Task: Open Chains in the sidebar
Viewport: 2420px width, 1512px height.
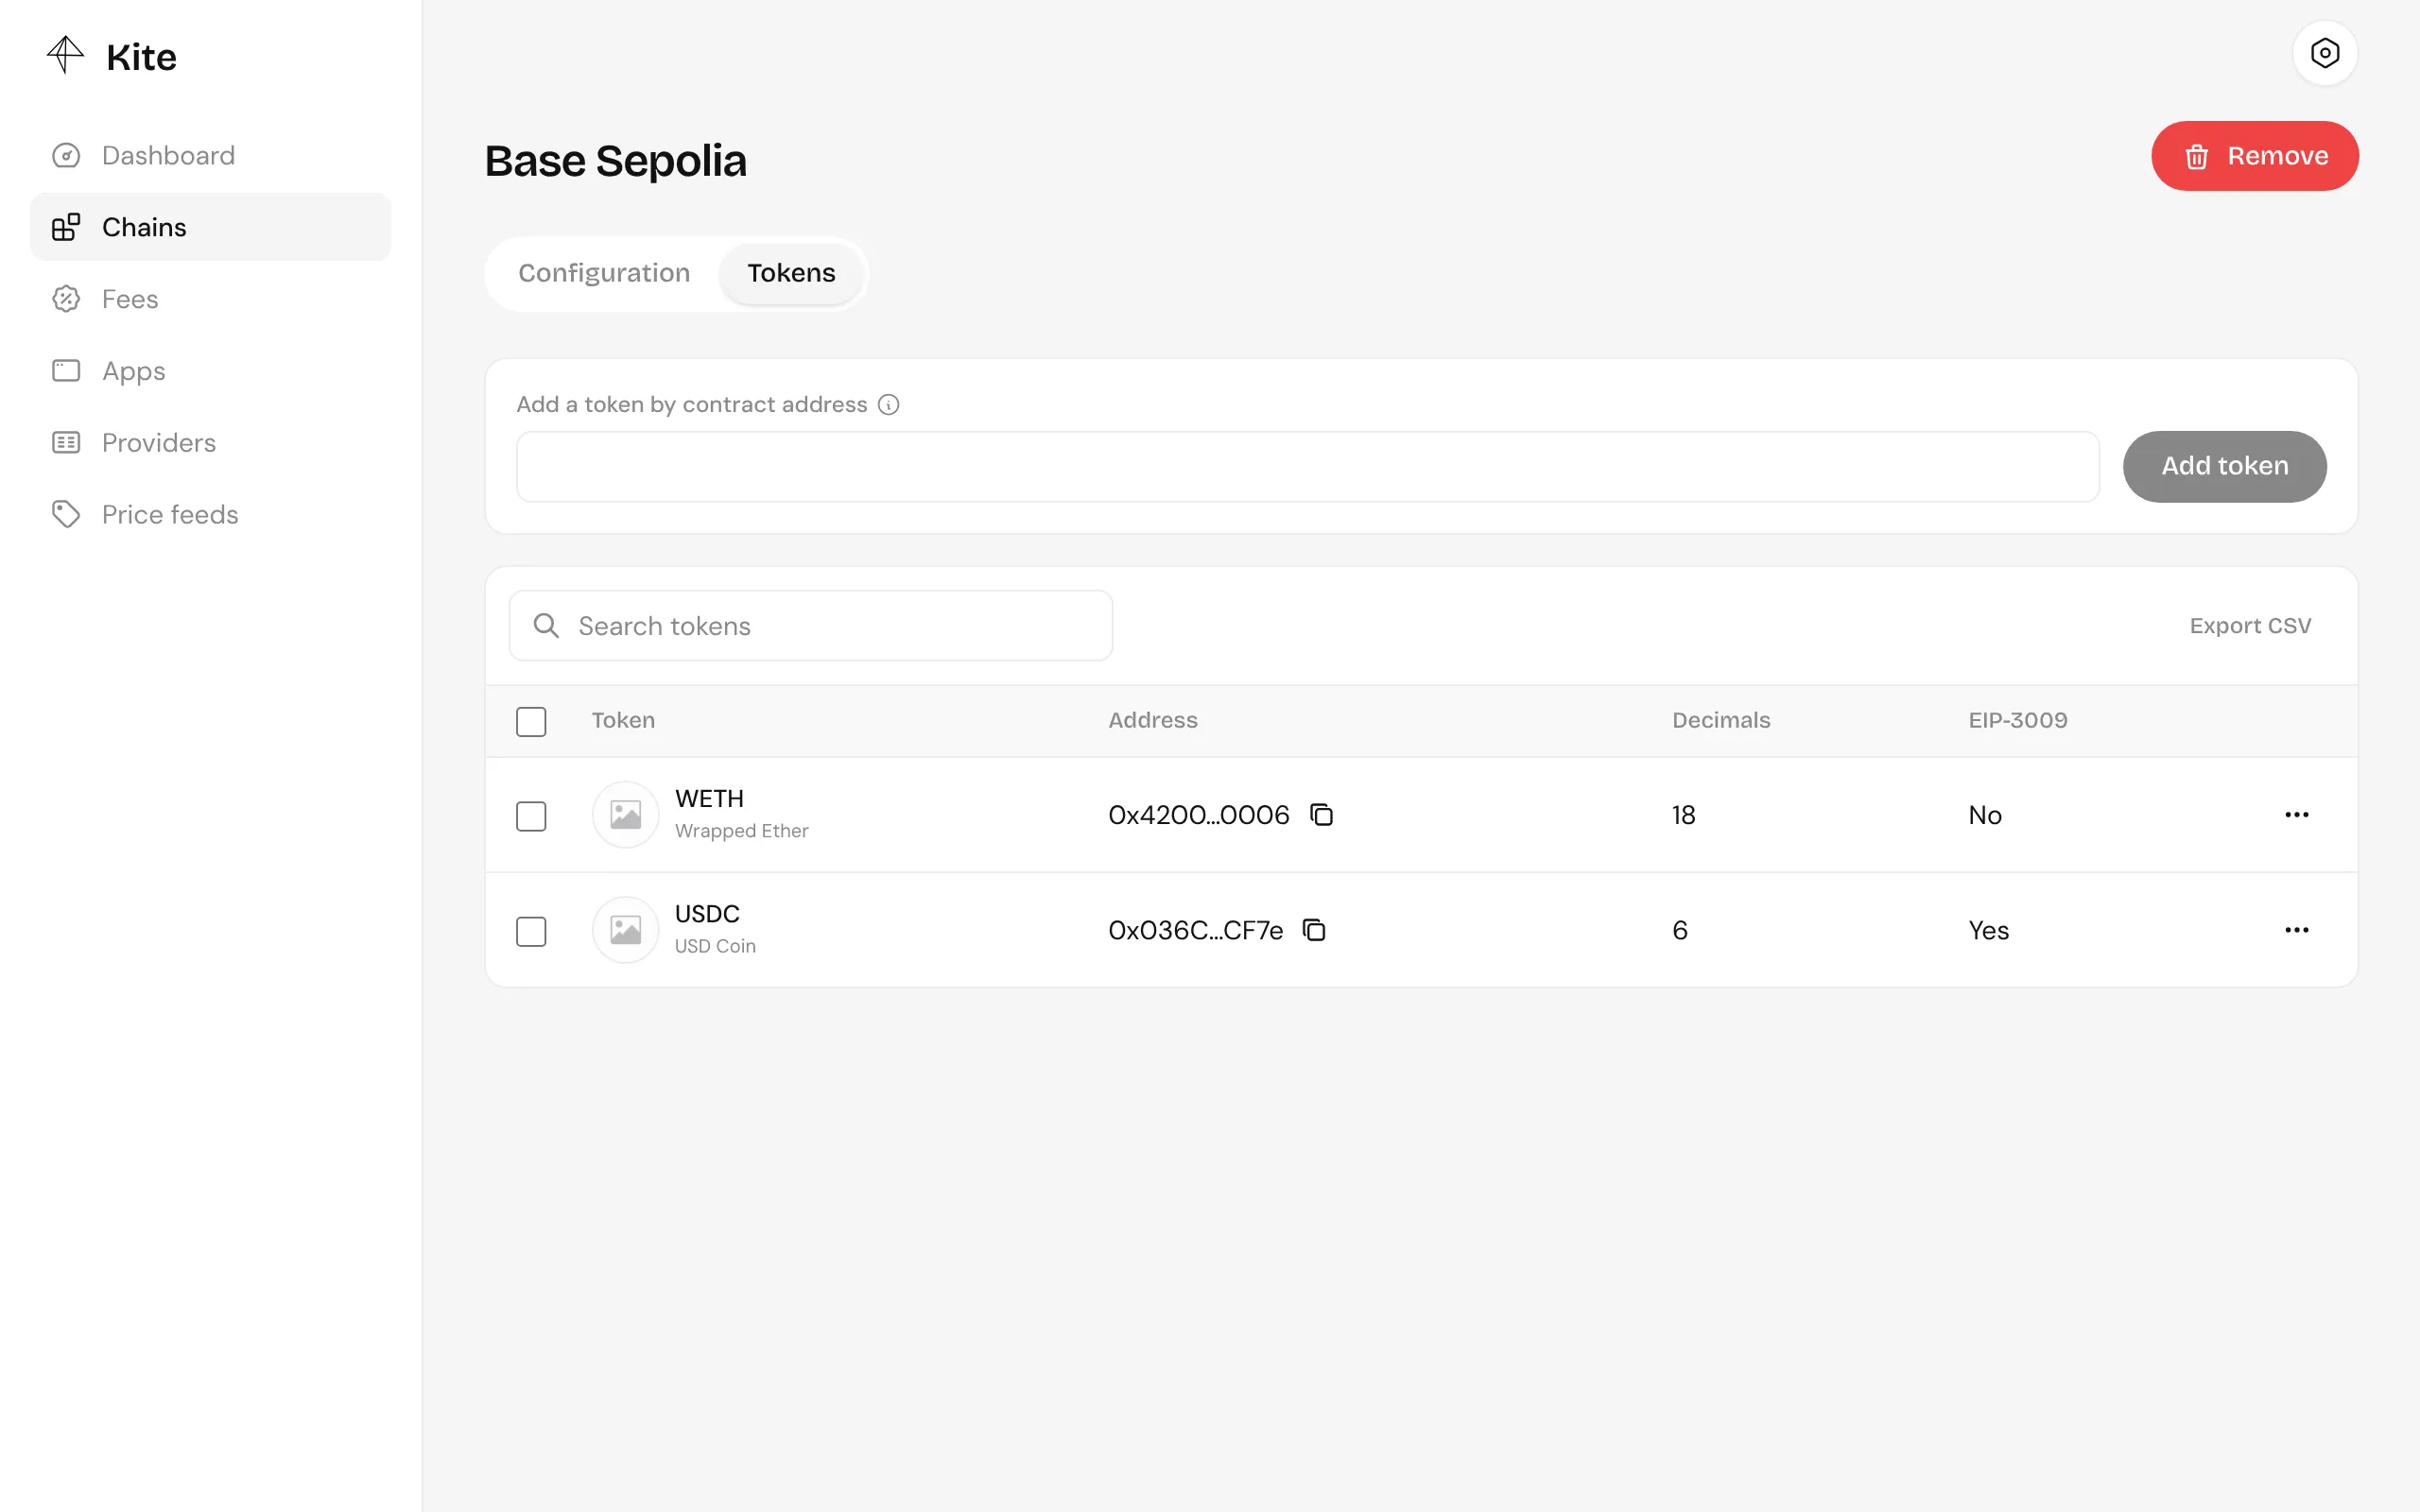Action: pyautogui.click(x=210, y=227)
